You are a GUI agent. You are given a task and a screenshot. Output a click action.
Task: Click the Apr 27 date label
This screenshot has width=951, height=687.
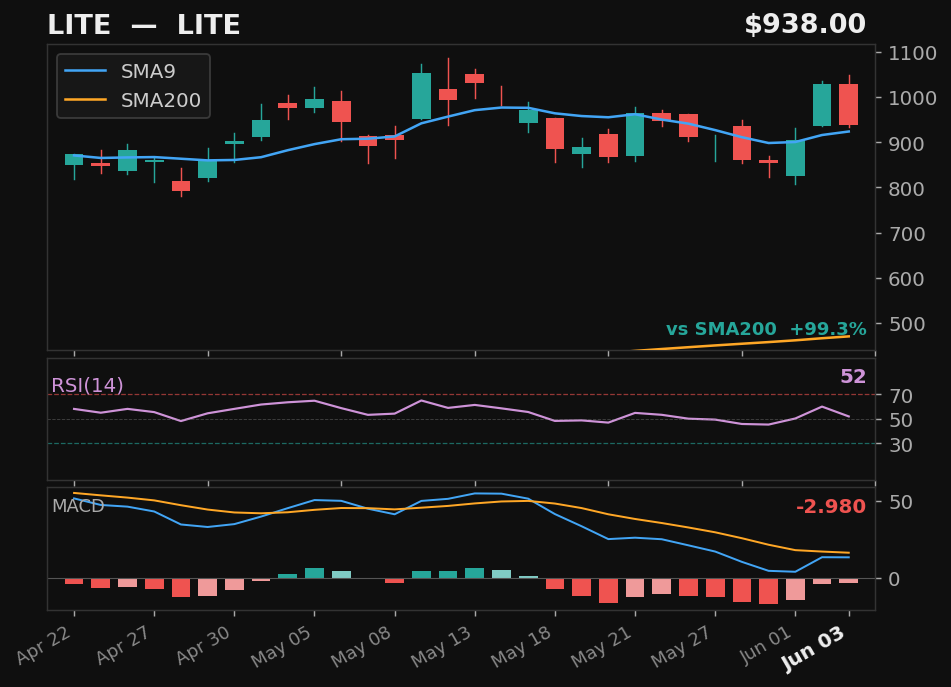coord(125,644)
